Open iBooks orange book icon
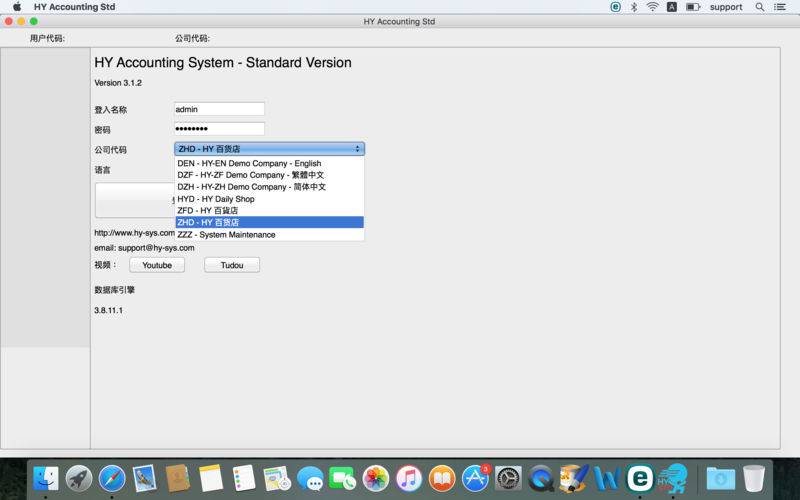Screen dimensions: 800x500 [x=442, y=479]
